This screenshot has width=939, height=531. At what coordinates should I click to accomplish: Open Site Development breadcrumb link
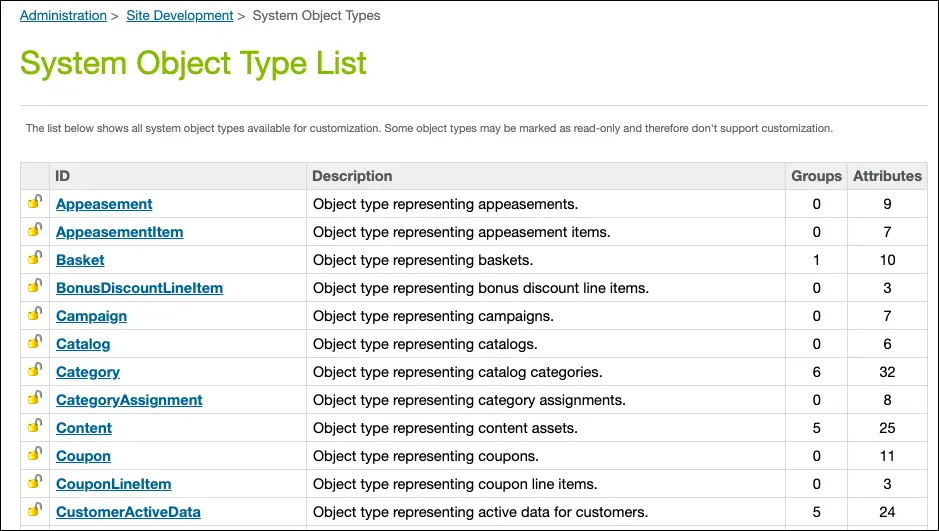coord(180,16)
